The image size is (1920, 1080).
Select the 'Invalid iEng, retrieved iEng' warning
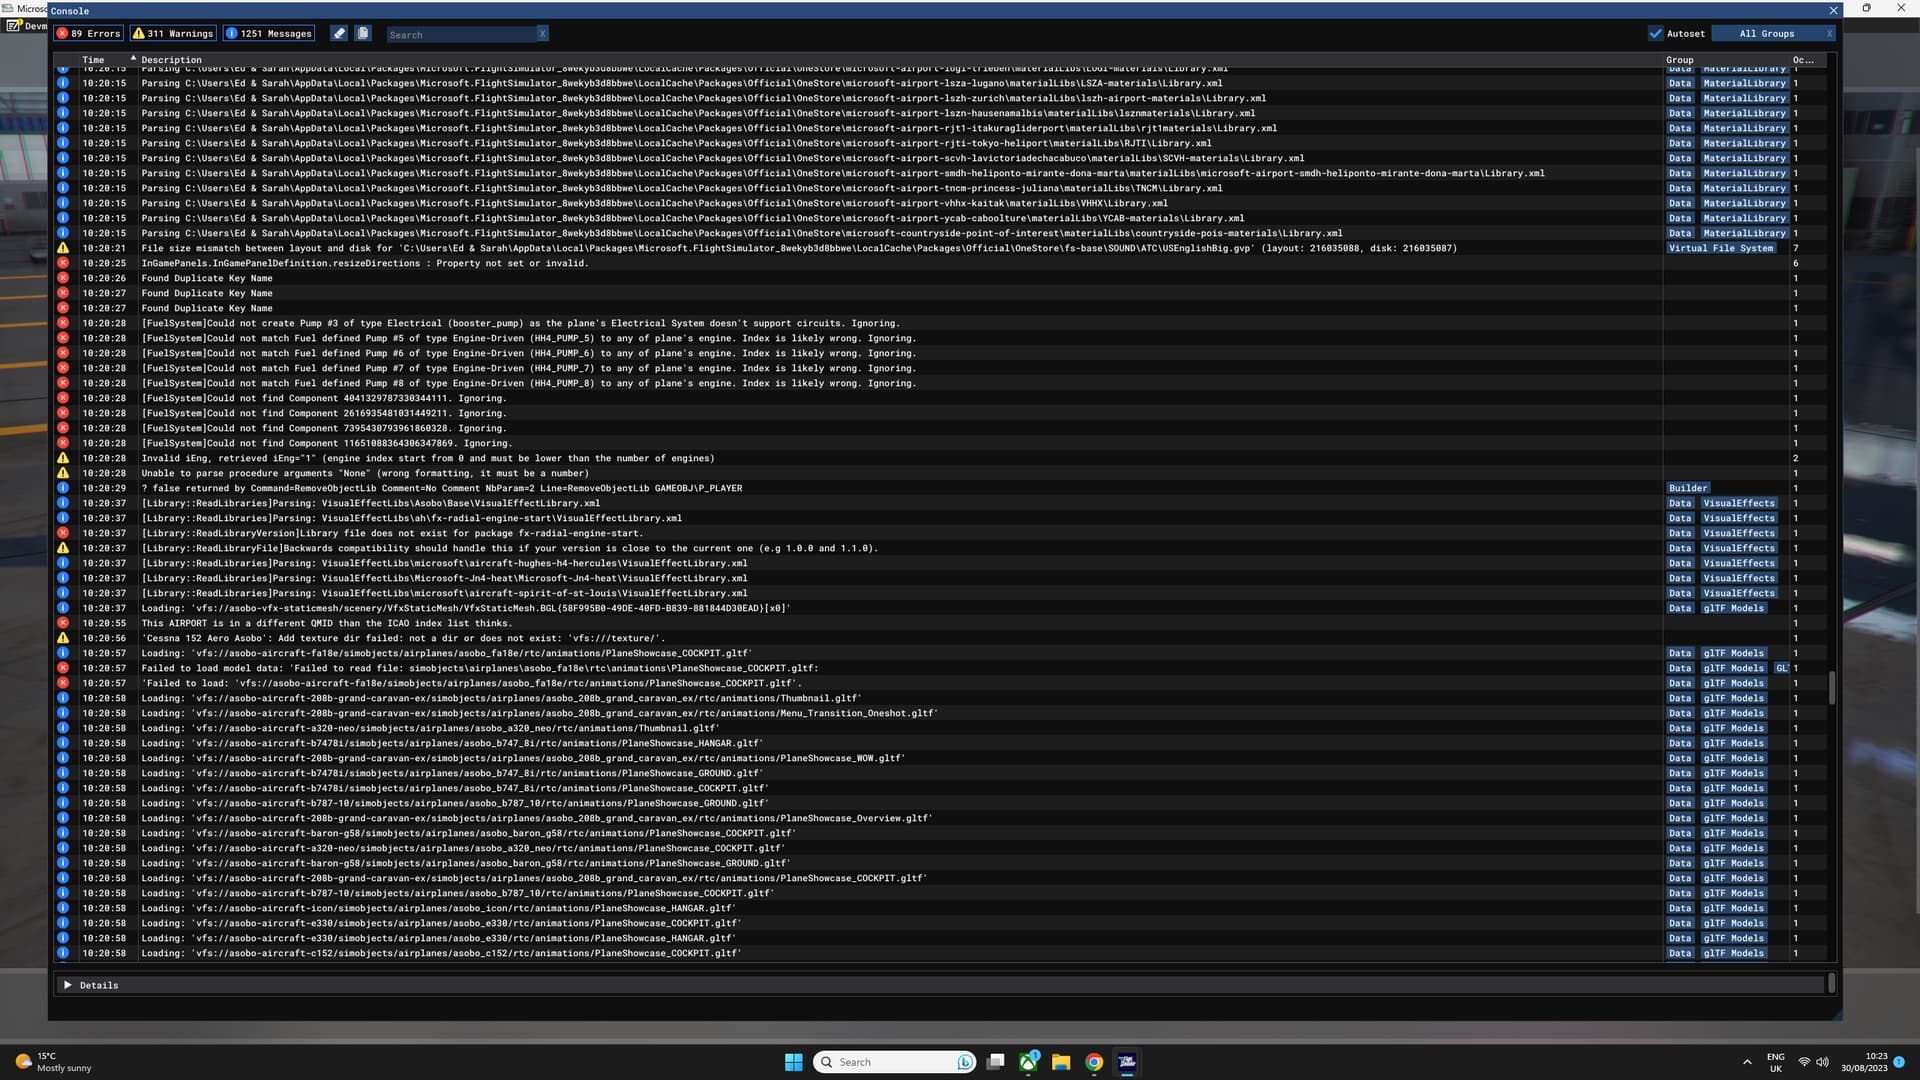(940, 458)
